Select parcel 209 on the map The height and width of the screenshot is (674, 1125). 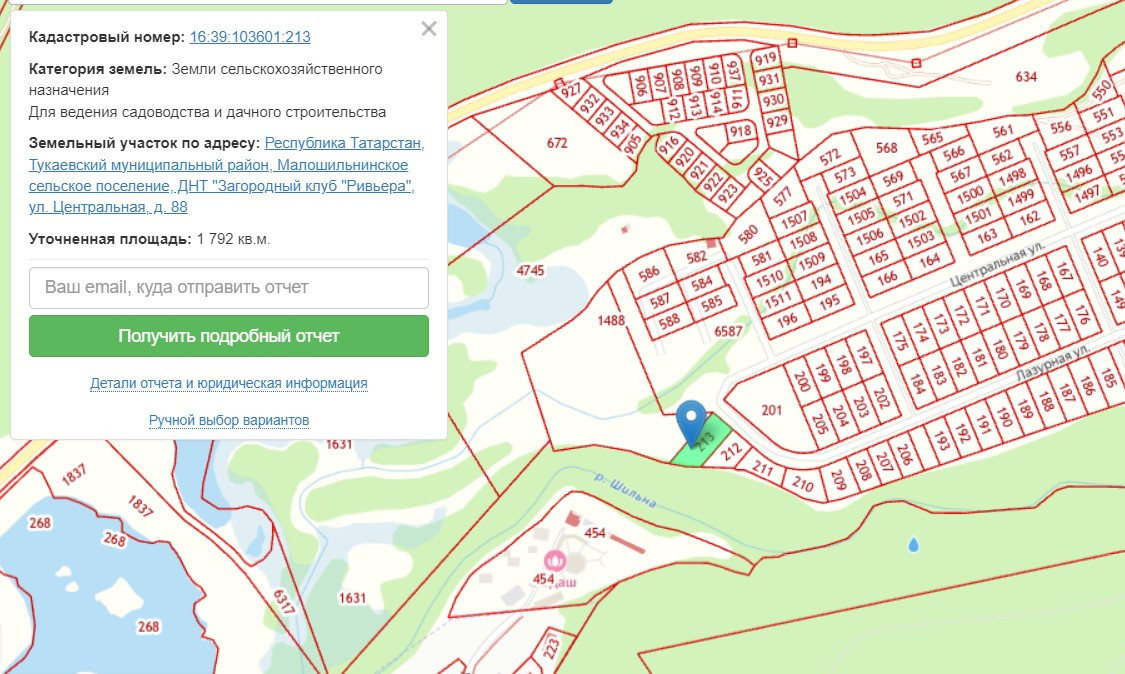tap(838, 479)
